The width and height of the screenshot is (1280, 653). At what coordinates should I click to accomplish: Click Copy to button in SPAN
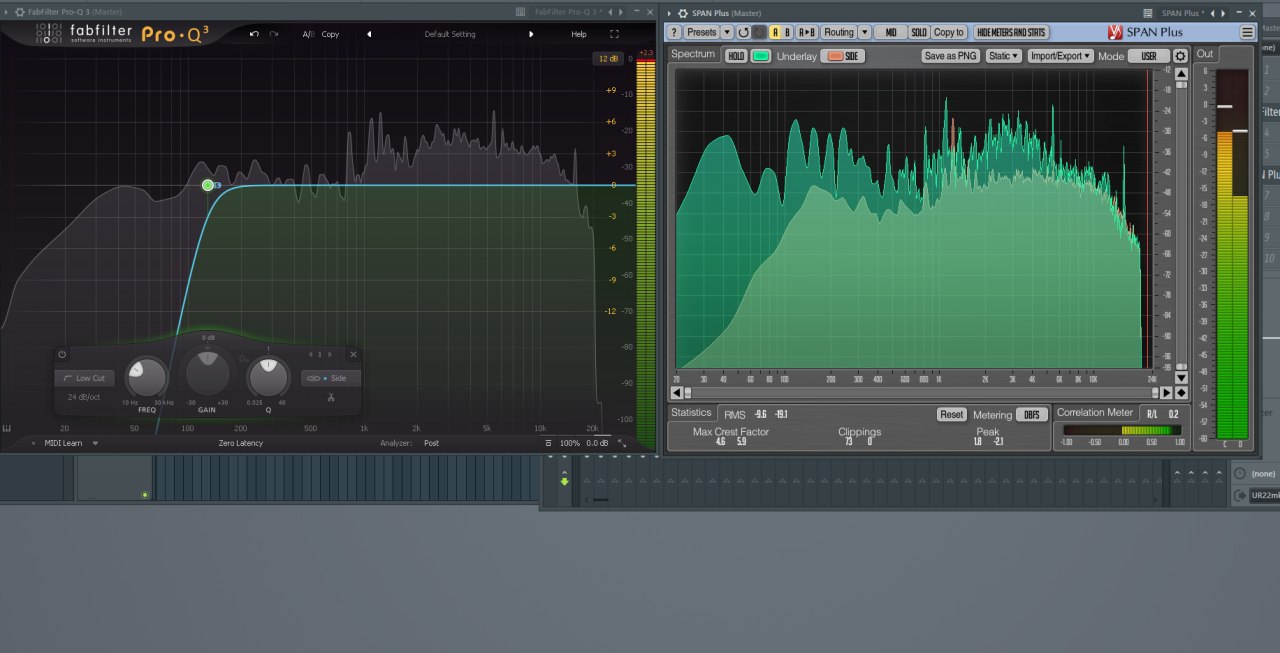949,32
